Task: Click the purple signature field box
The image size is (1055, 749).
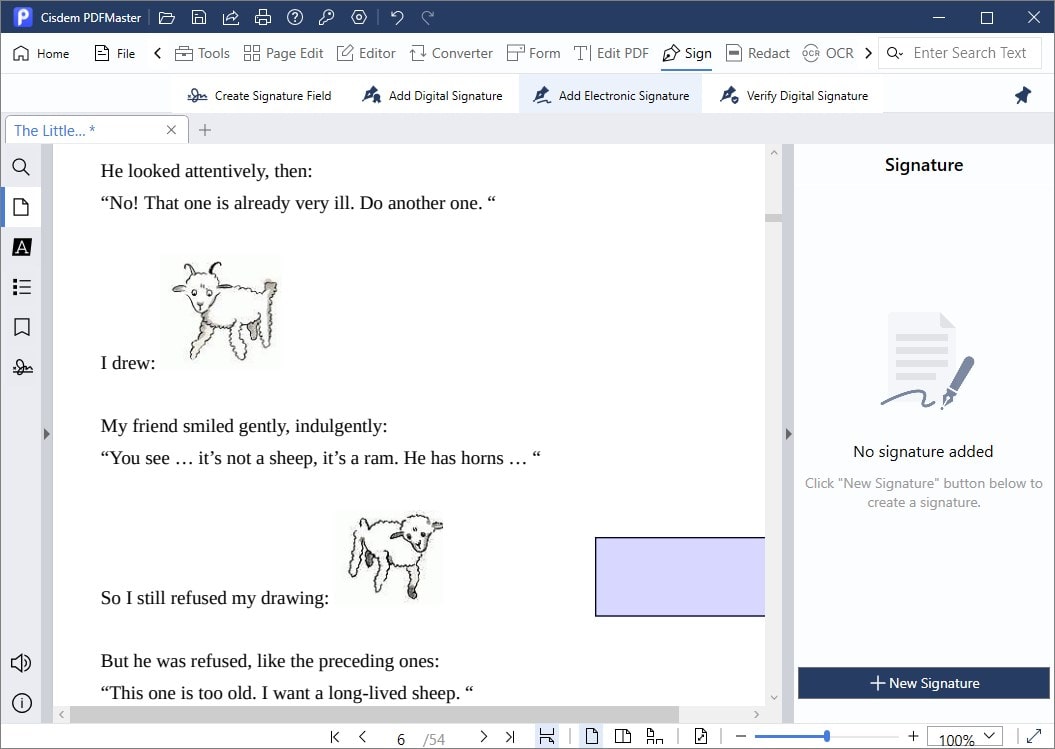Action: coord(680,577)
